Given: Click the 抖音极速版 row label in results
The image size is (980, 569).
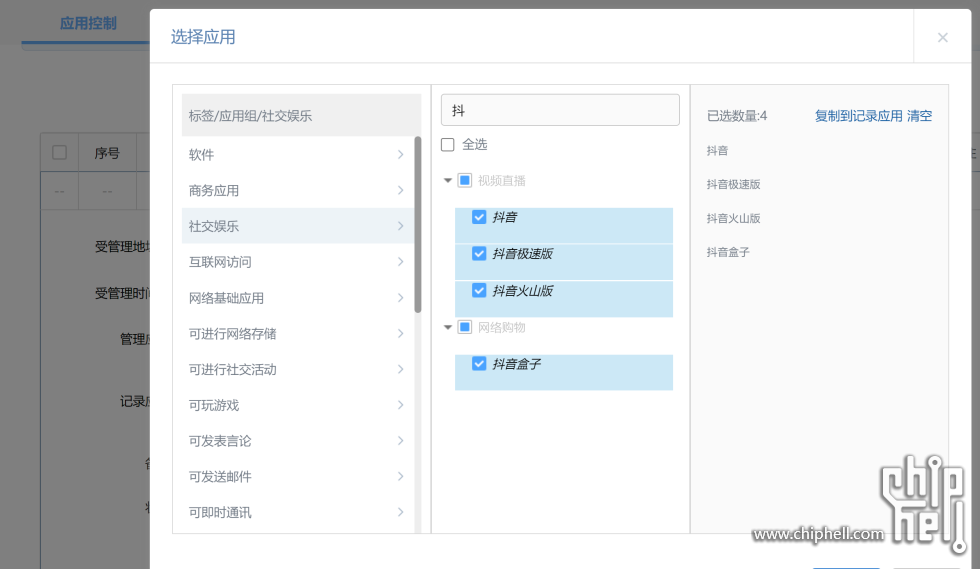Looking at the screenshot, I should click(x=522, y=254).
